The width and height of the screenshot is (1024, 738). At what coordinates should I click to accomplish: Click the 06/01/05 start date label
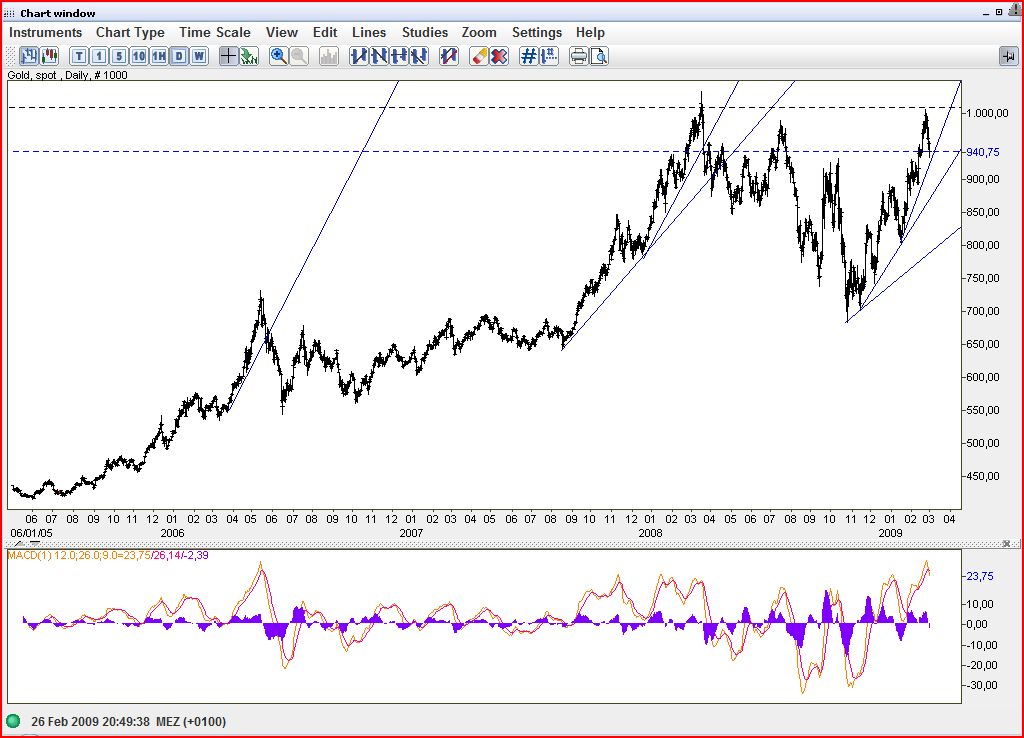(x=31, y=533)
